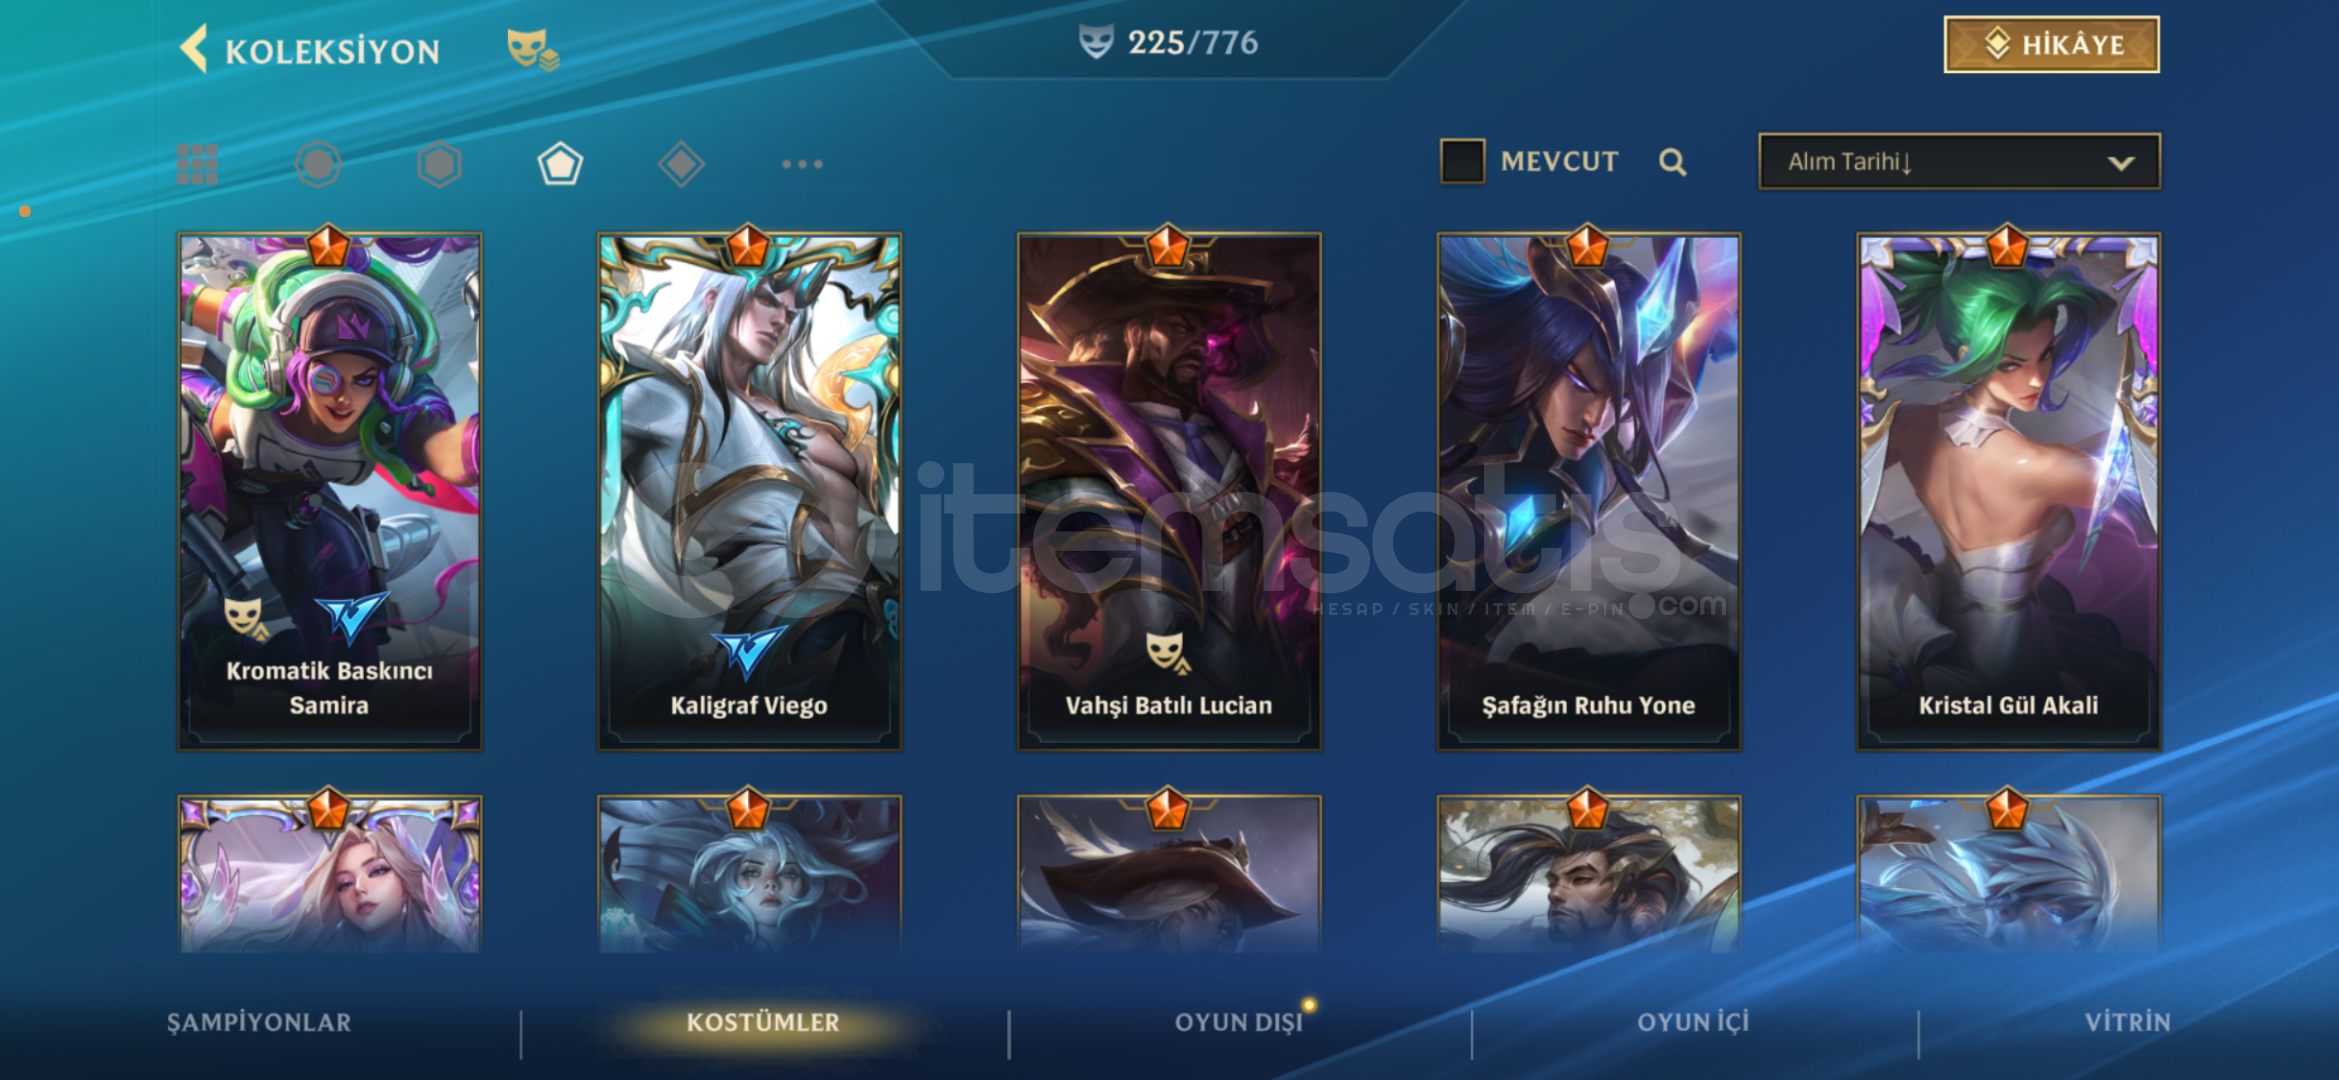Click the magnifier search icon

1672,162
